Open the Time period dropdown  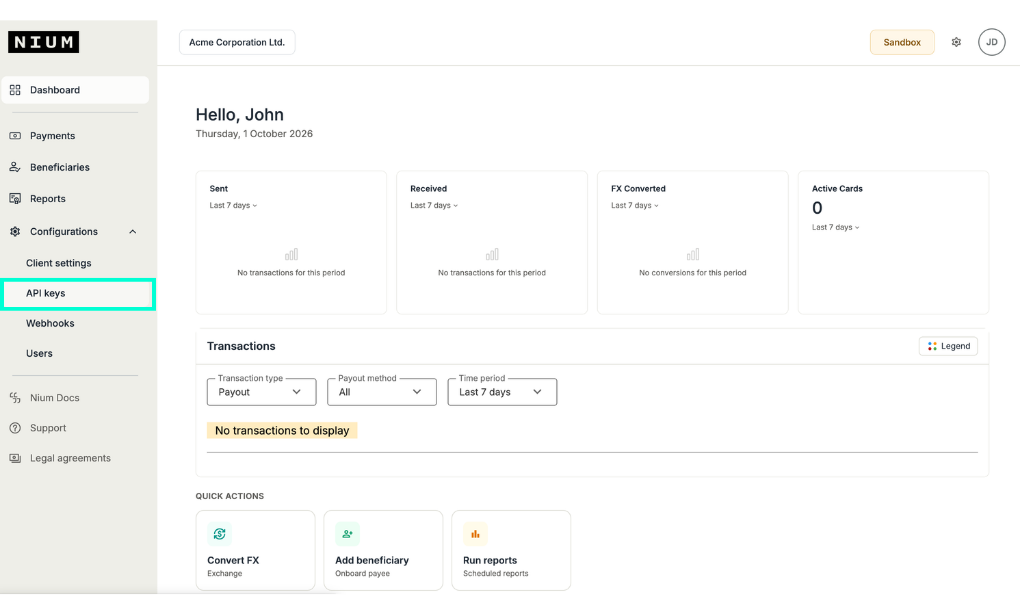[x=502, y=392]
